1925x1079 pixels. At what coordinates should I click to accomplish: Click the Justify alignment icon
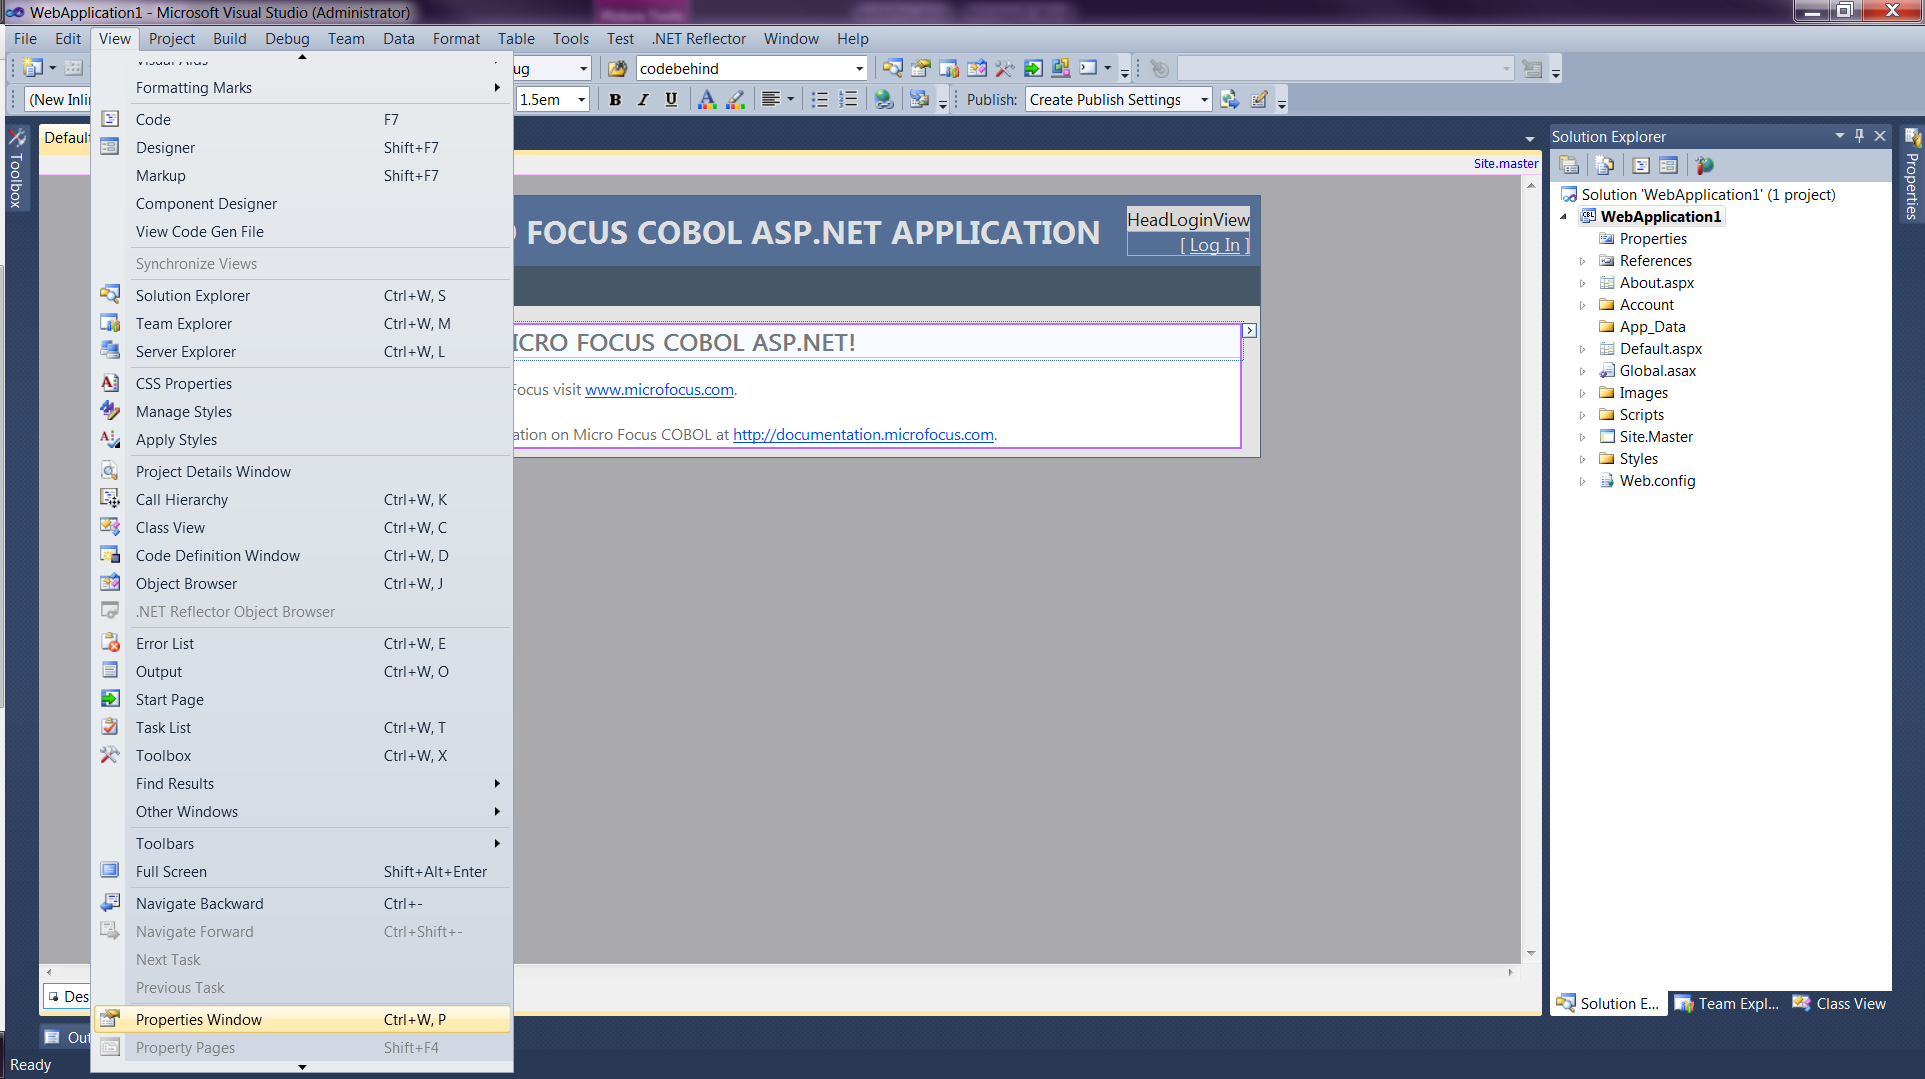tap(771, 99)
